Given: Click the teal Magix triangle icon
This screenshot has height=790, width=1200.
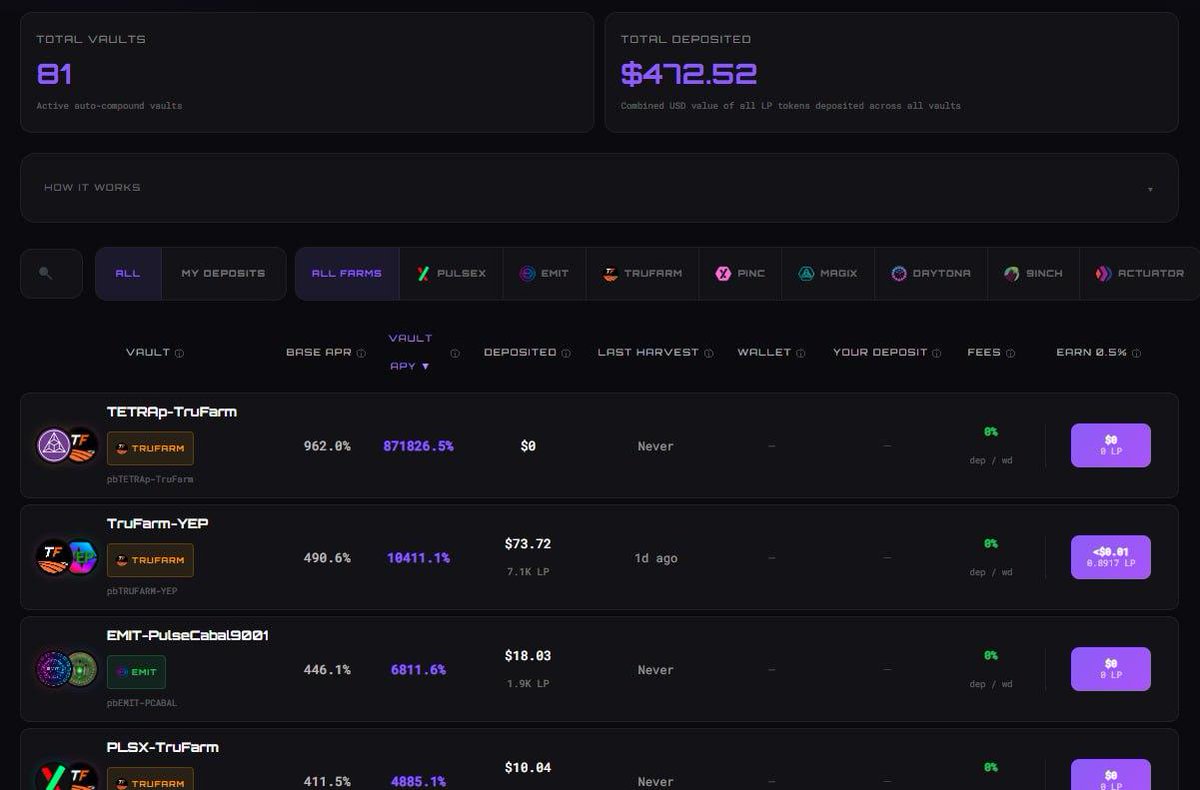Looking at the screenshot, I should point(806,273).
